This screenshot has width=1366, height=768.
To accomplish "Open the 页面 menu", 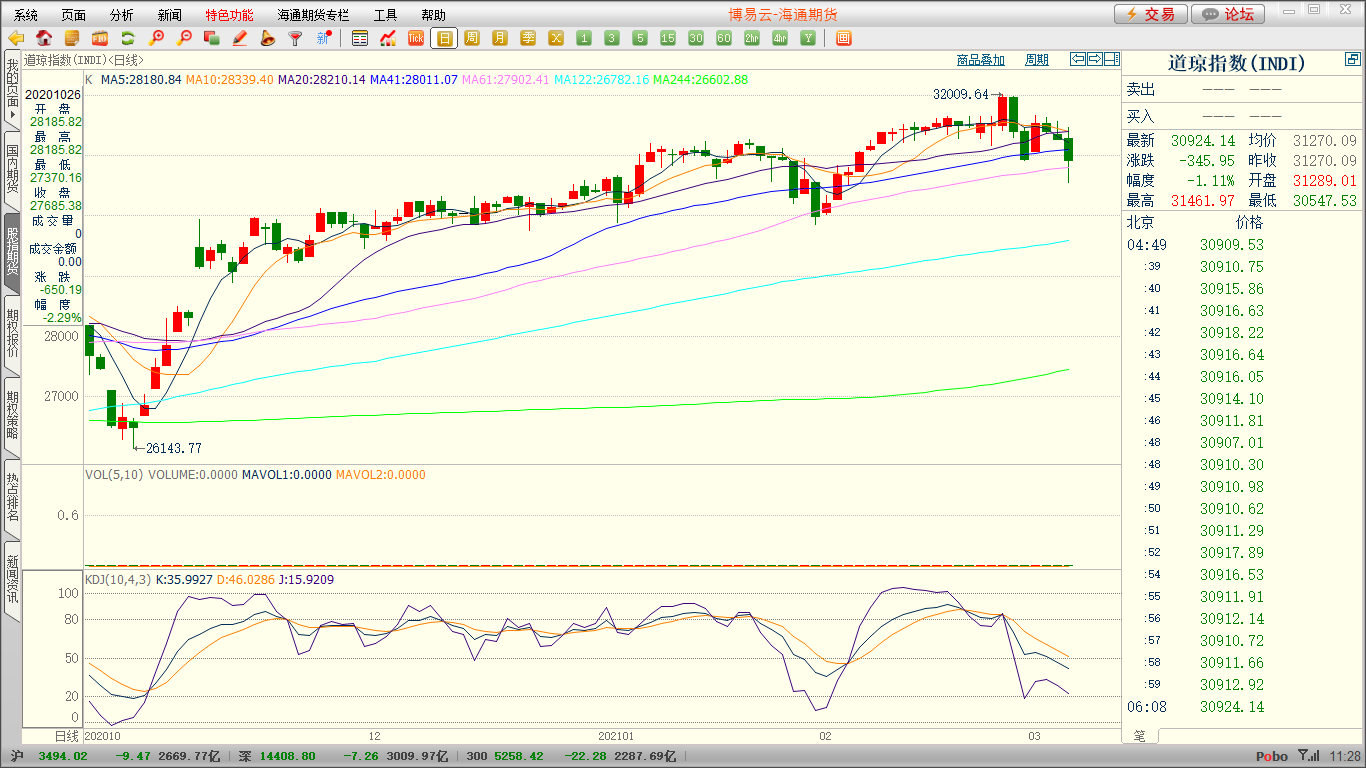I will [74, 15].
